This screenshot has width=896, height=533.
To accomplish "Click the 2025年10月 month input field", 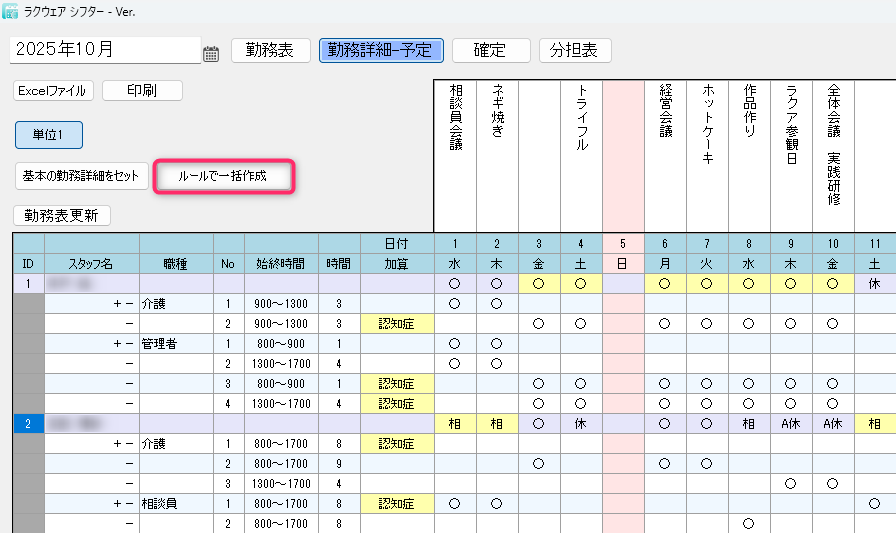I will click(x=105, y=50).
